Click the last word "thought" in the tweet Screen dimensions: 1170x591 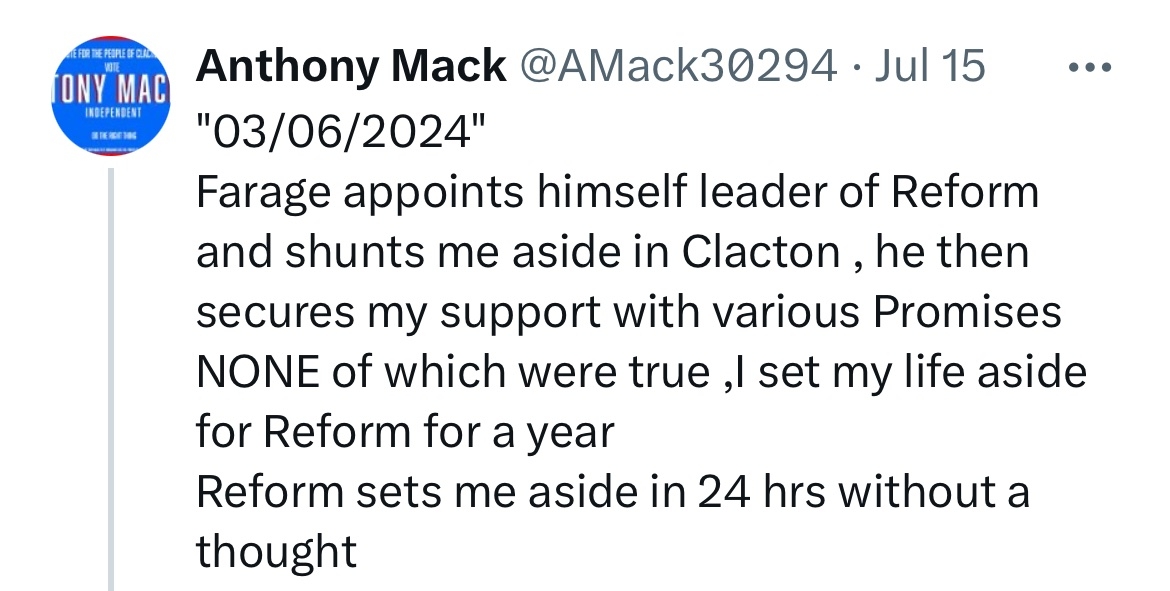tap(276, 552)
